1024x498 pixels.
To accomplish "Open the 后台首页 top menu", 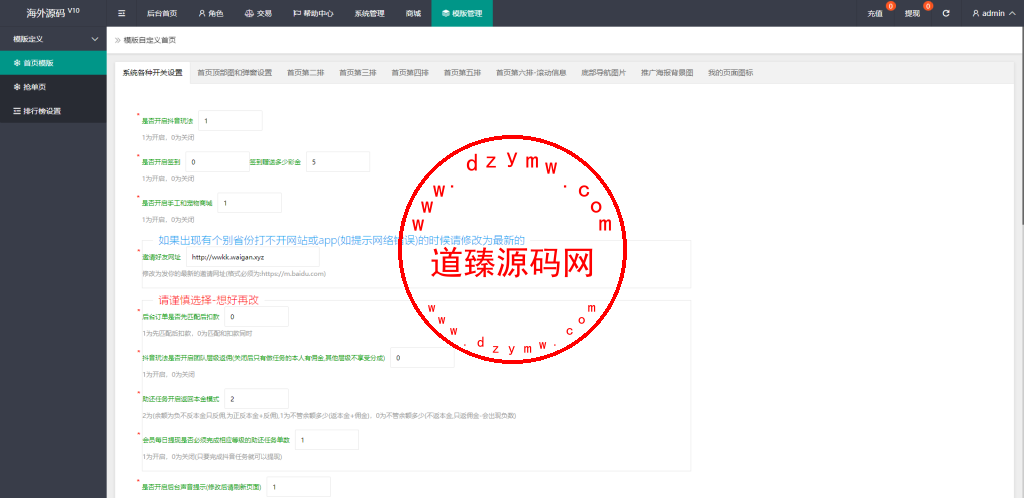I will click(x=162, y=13).
